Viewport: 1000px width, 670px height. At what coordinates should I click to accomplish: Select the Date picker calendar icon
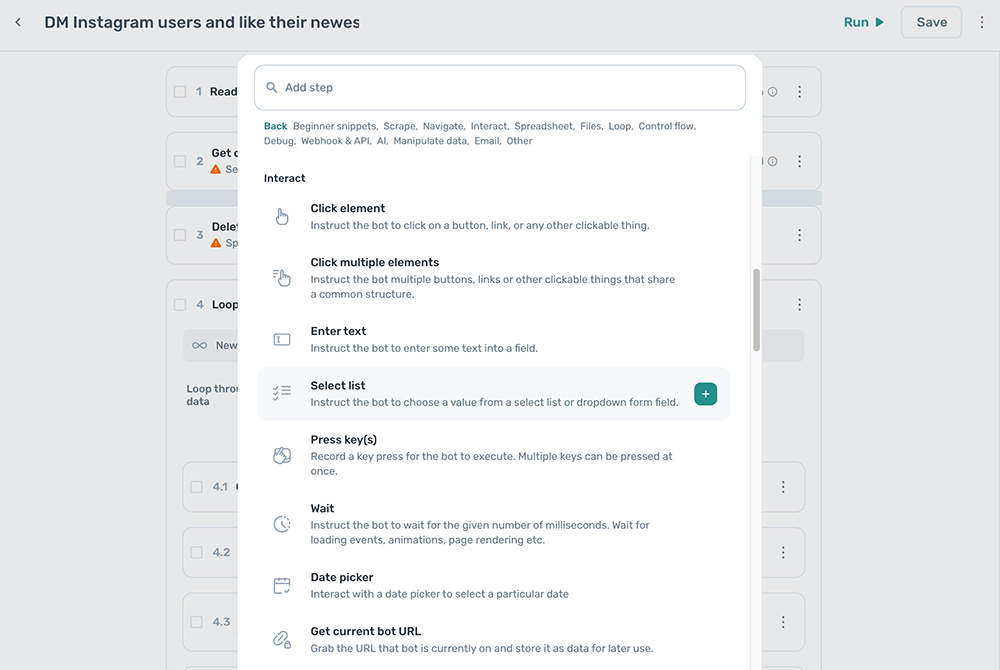tap(281, 584)
